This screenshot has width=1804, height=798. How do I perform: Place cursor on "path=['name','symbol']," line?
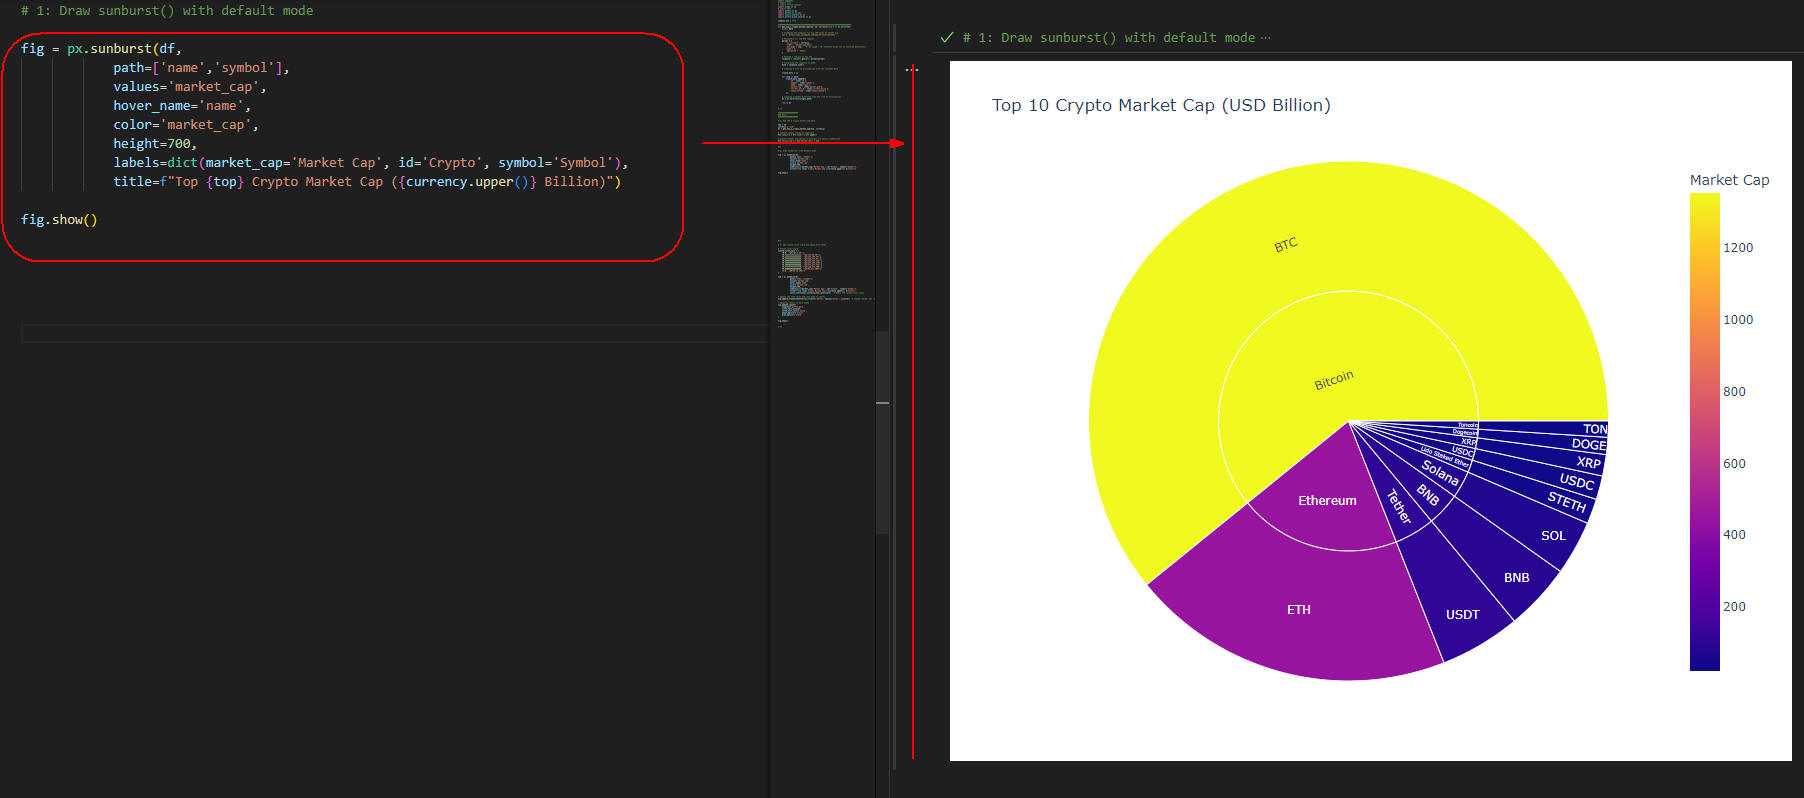pos(201,68)
